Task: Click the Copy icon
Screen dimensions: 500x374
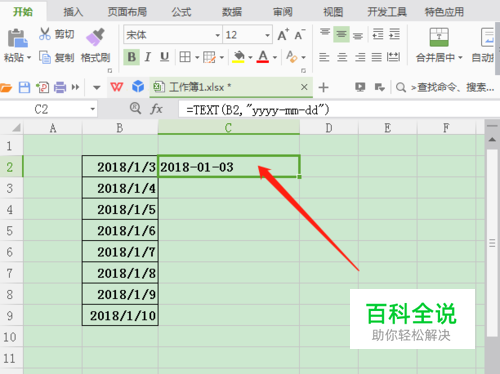Action: (x=45, y=57)
